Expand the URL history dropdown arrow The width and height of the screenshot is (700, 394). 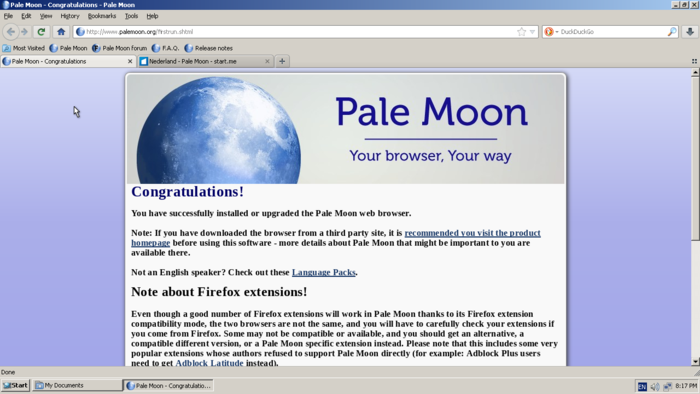tap(532, 32)
